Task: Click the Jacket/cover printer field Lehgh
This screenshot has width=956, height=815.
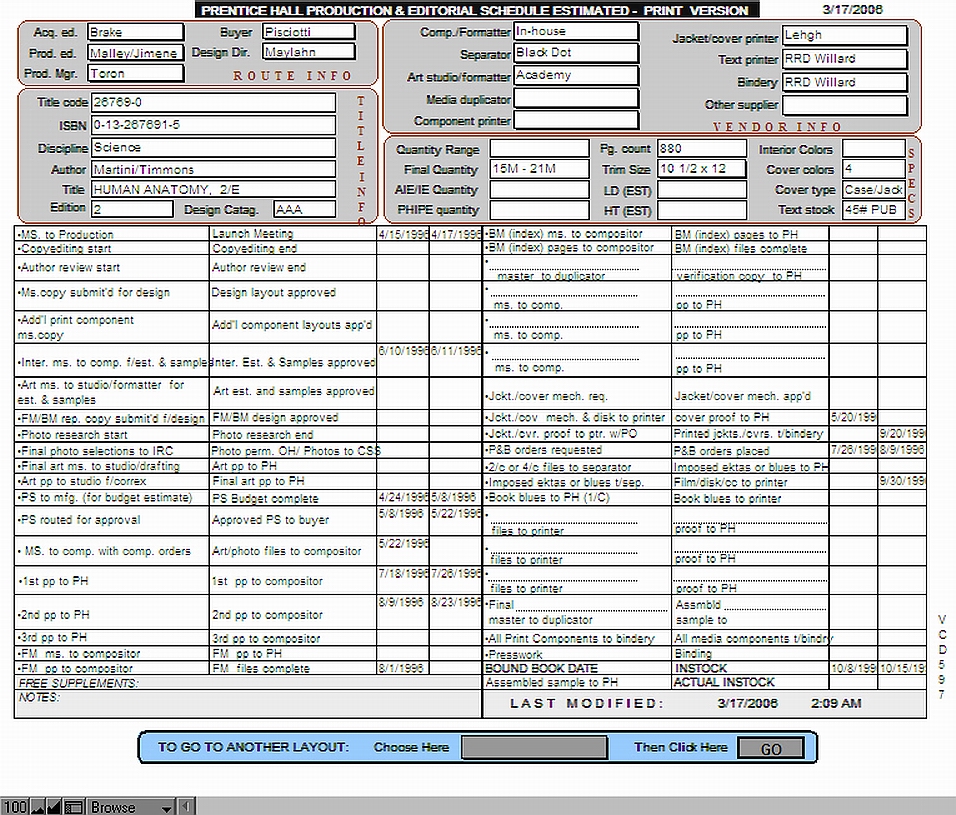Action: tap(845, 35)
